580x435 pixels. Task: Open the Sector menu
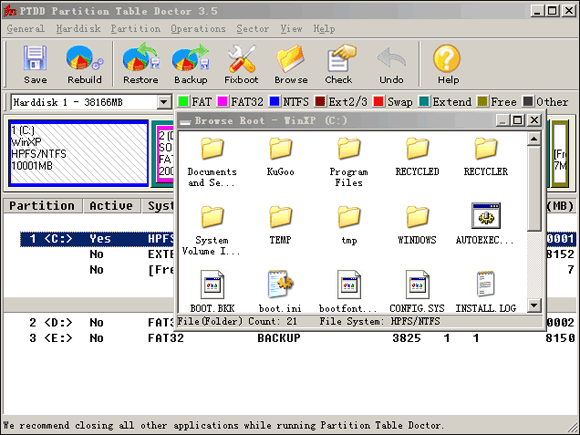pyautogui.click(x=253, y=28)
